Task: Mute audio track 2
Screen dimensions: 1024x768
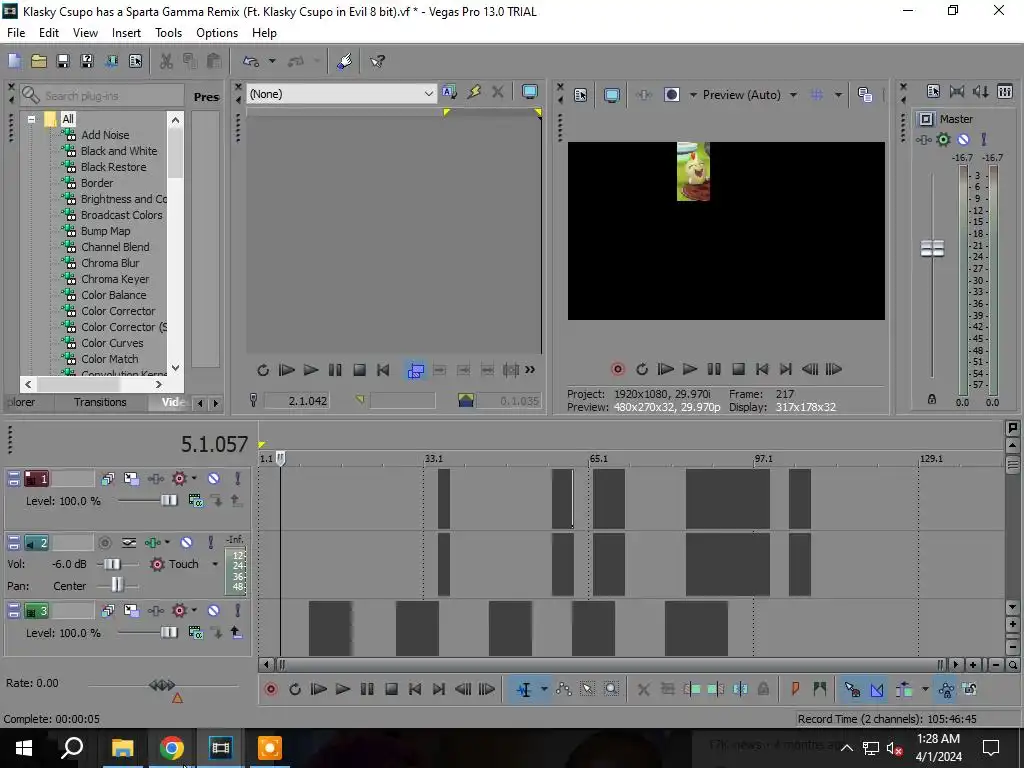Action: (x=186, y=542)
